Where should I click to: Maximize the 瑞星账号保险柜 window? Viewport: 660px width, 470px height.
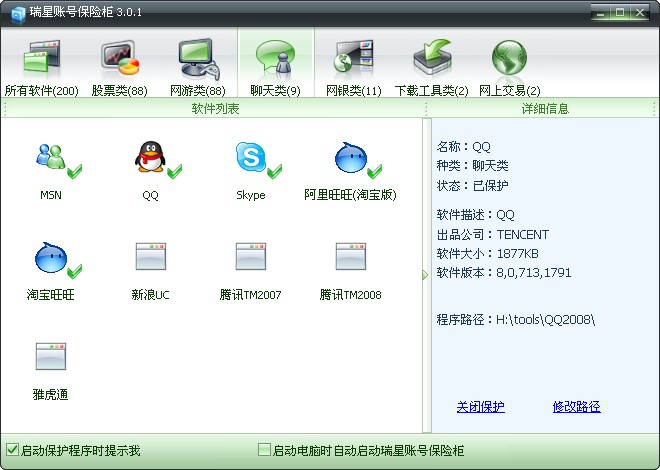(x=620, y=13)
